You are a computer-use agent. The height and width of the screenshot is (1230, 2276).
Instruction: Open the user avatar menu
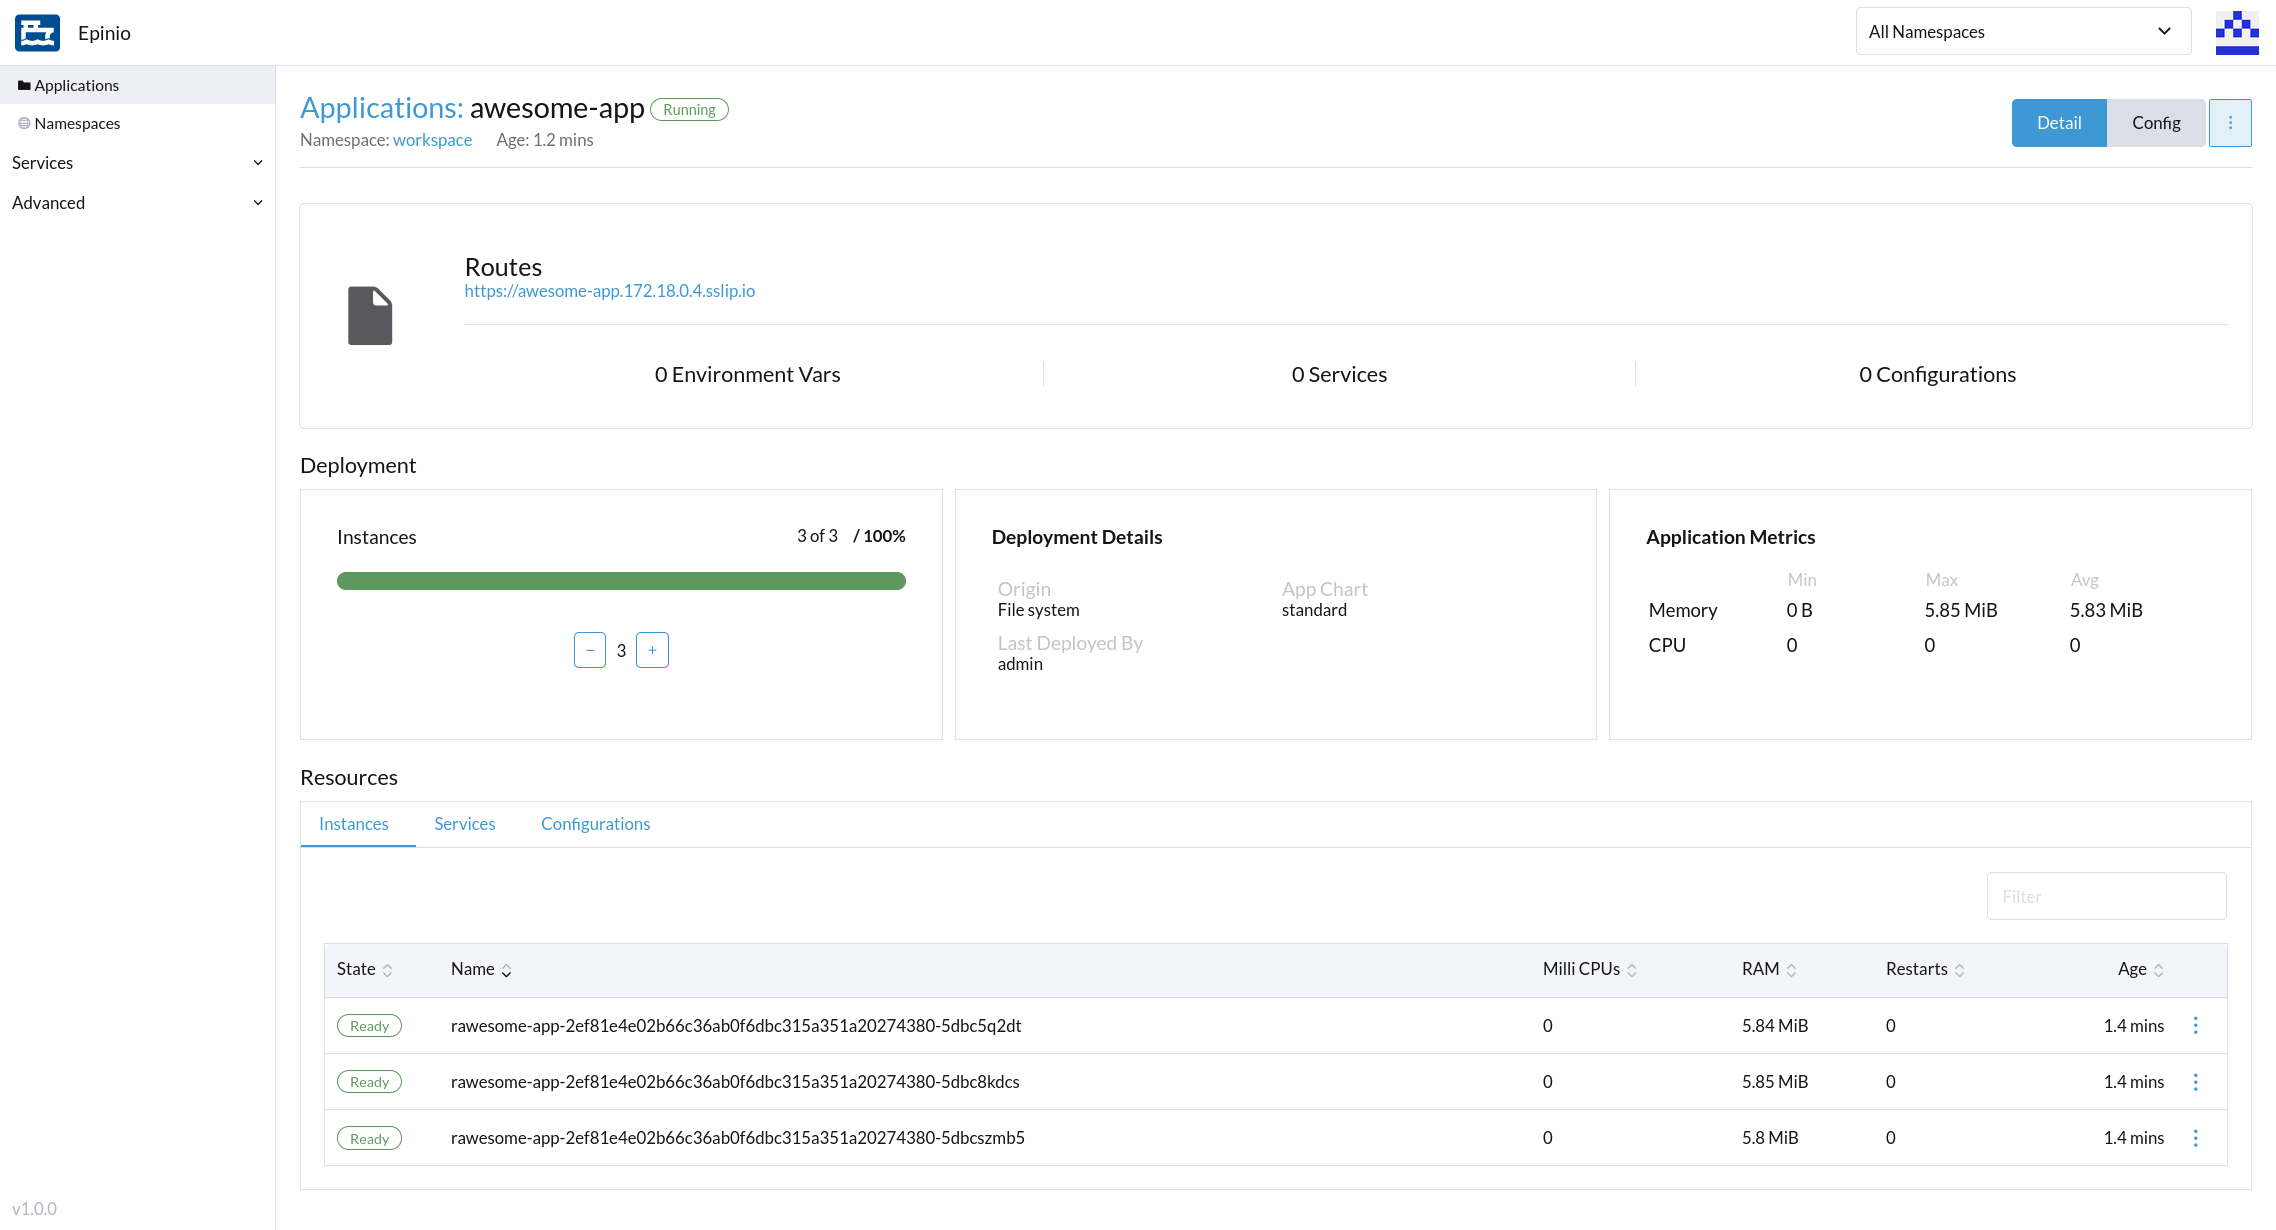click(2236, 33)
